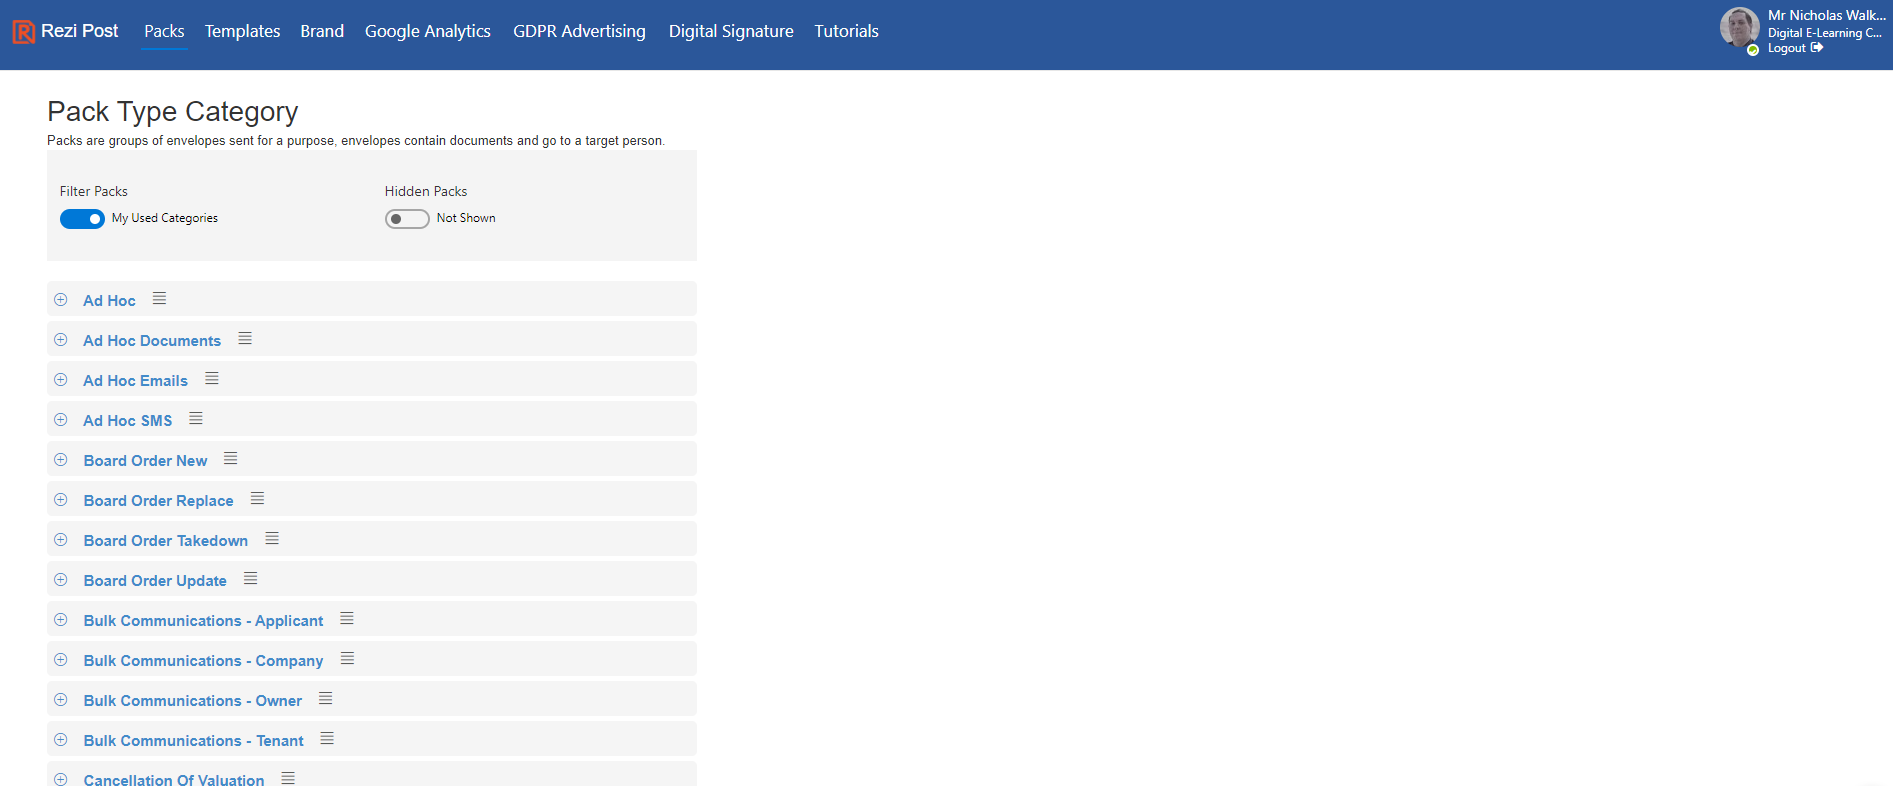Expand the Ad Hoc Documents category
The image size is (1893, 786).
point(61,340)
